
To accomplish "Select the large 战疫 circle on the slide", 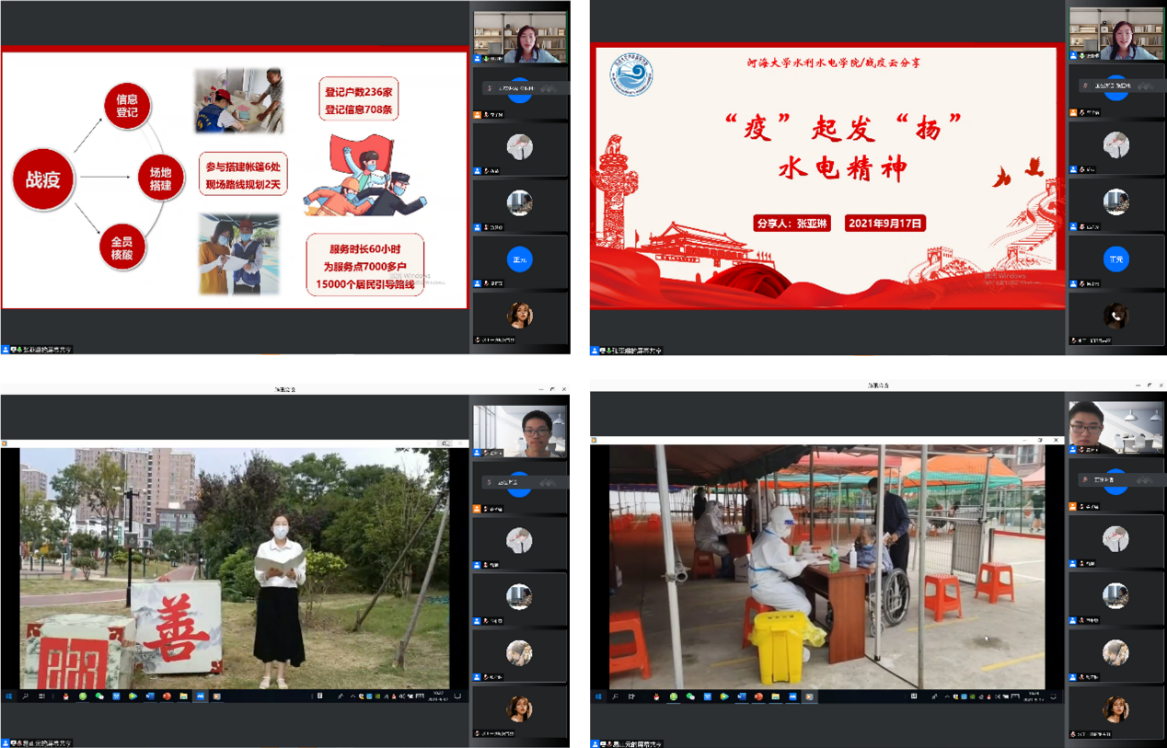I will [x=43, y=179].
